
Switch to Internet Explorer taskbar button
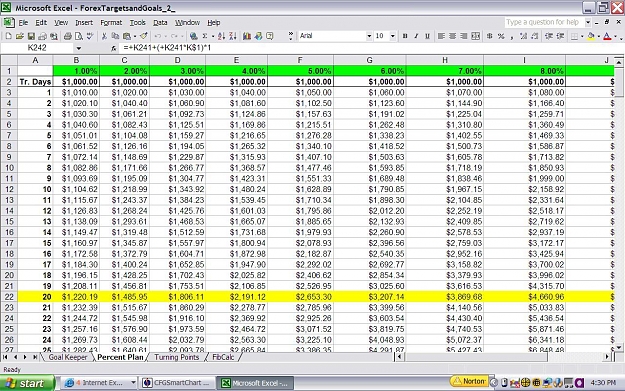[x=100, y=383]
